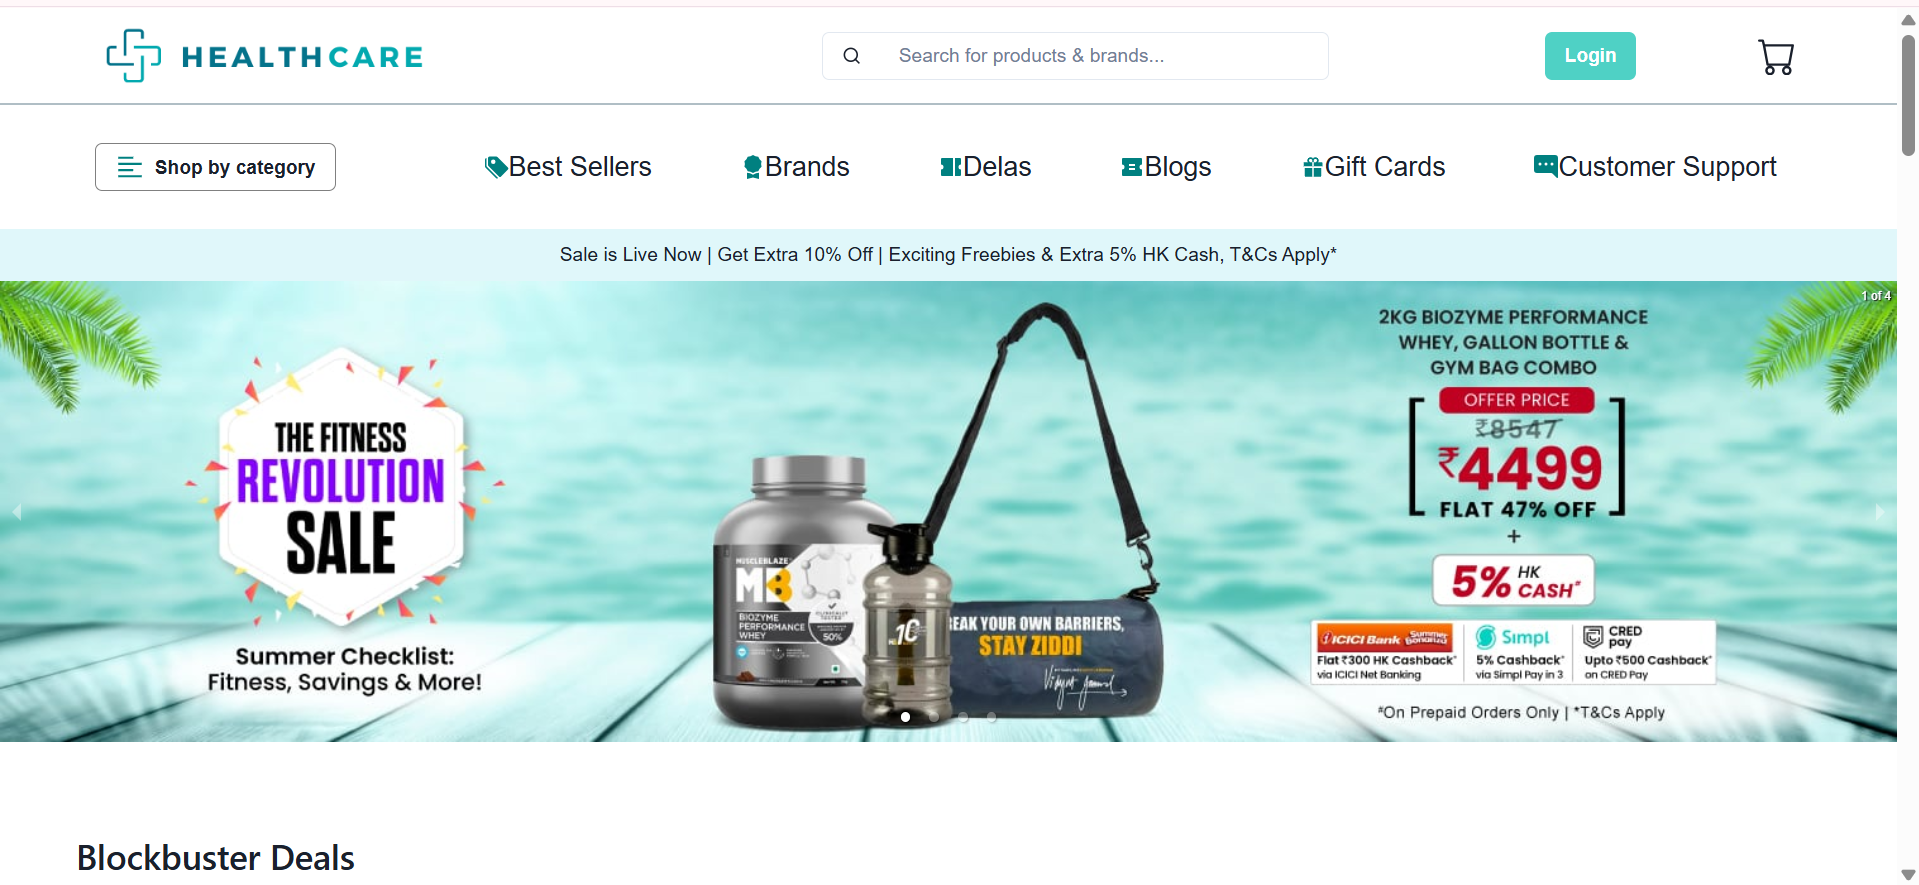
Task: Advance to next banner with right arrow
Action: point(1879,512)
